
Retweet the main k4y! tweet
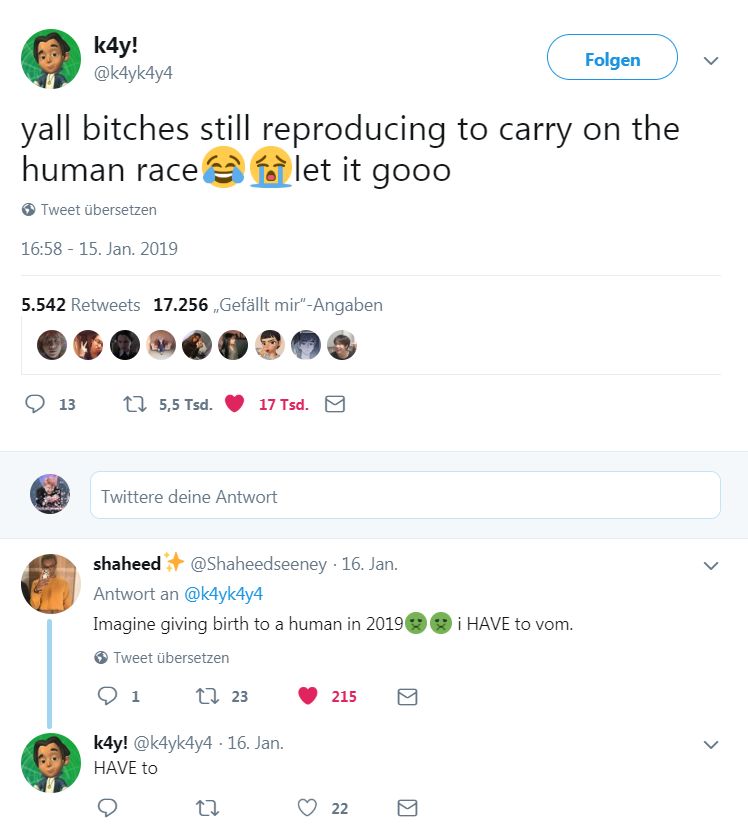click(133, 404)
